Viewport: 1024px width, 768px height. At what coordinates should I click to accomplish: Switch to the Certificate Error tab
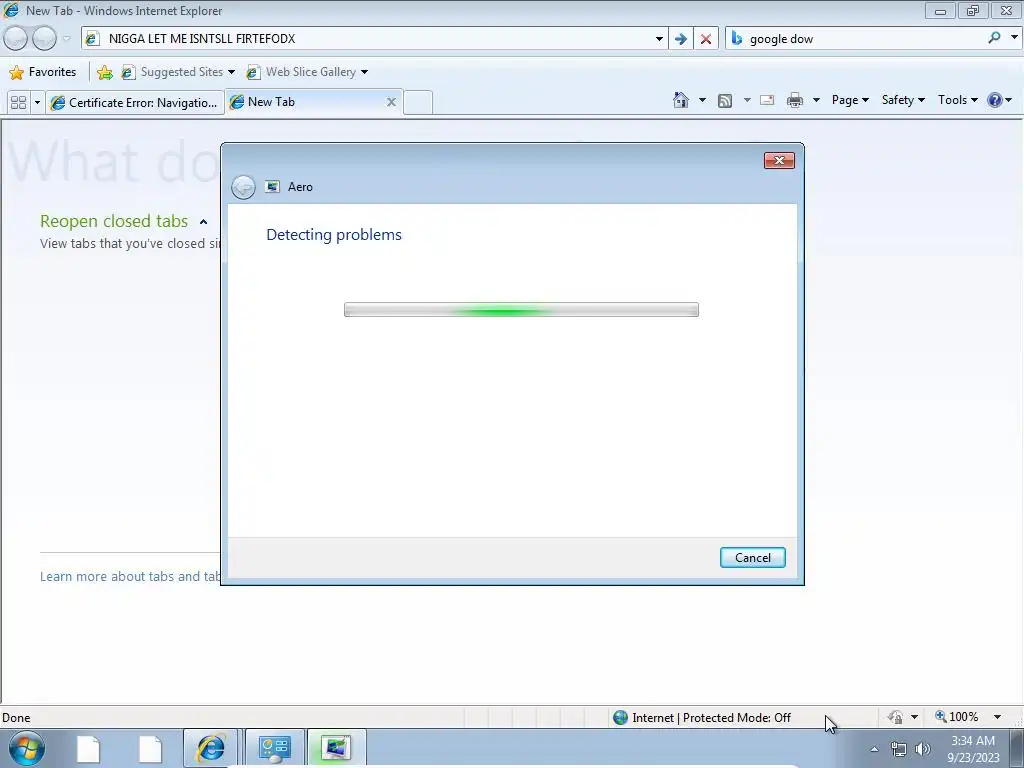coord(135,103)
